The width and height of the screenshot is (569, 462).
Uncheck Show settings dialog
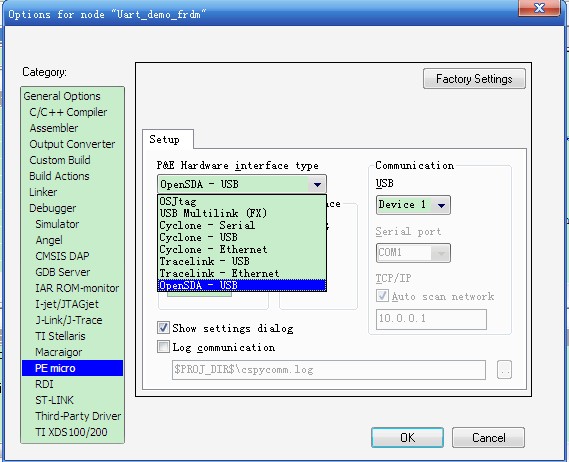pyautogui.click(x=163, y=328)
